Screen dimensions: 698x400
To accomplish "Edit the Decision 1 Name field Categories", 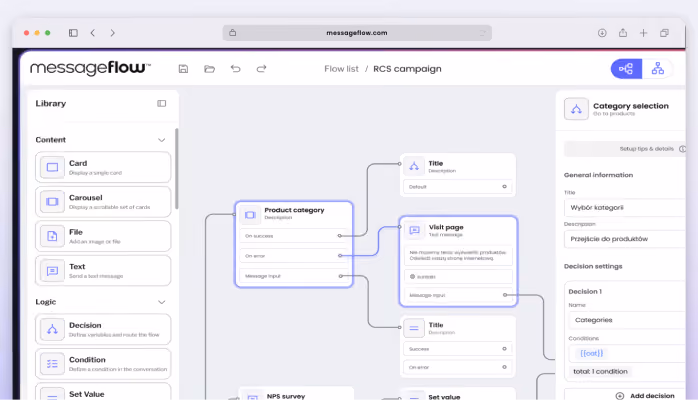I will coord(627,320).
